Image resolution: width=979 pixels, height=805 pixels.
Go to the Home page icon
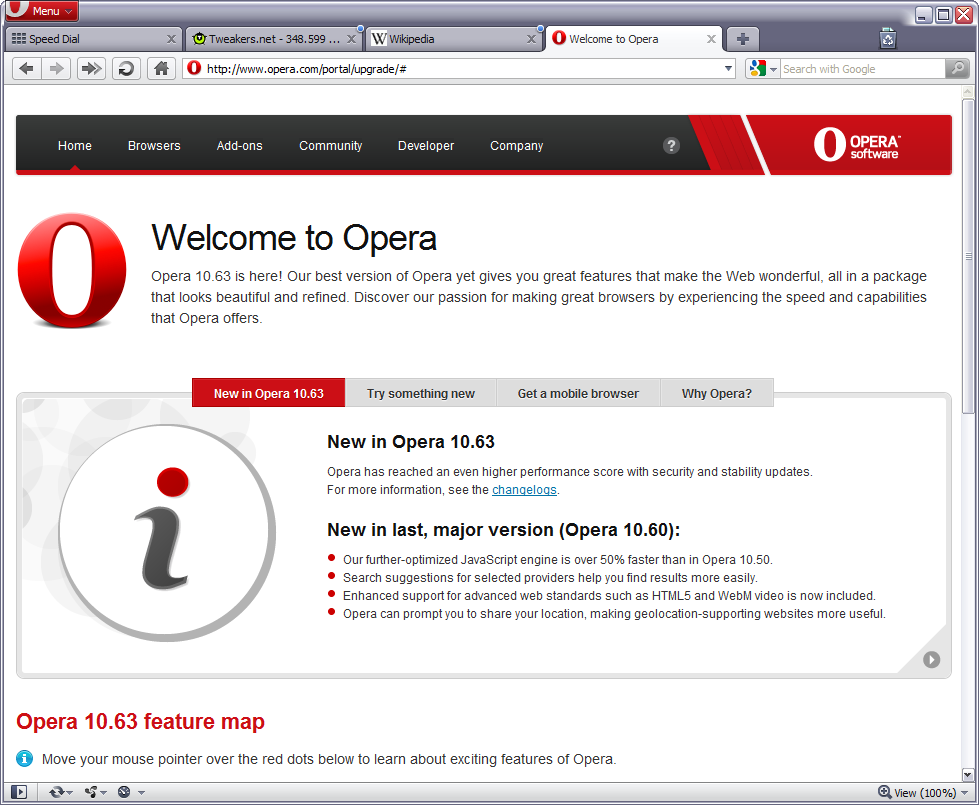[x=161, y=69]
